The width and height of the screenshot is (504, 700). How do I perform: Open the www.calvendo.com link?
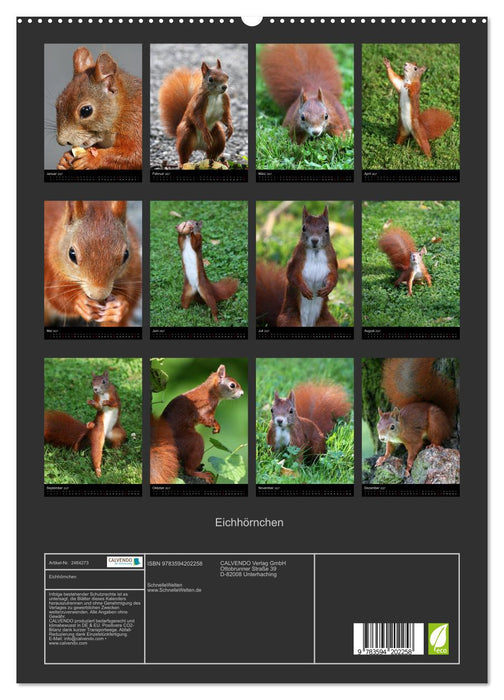point(68,643)
